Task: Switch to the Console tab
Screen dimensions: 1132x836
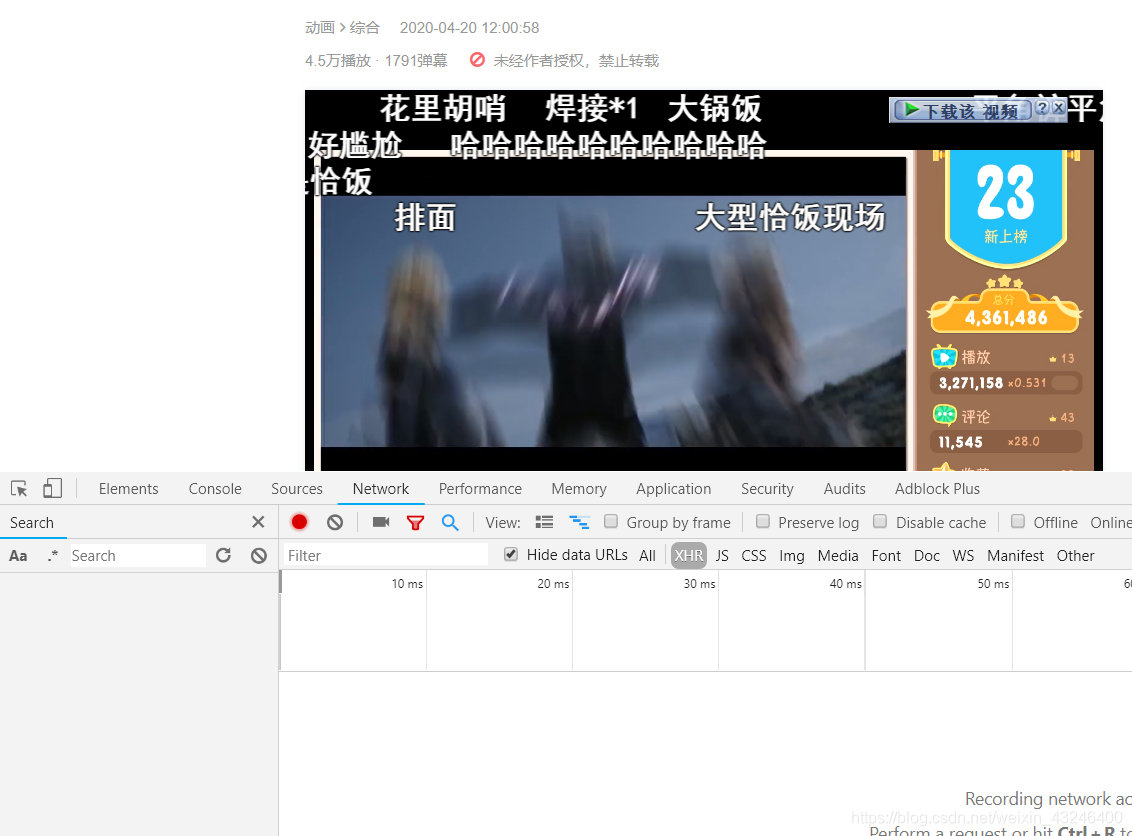Action: 215,489
